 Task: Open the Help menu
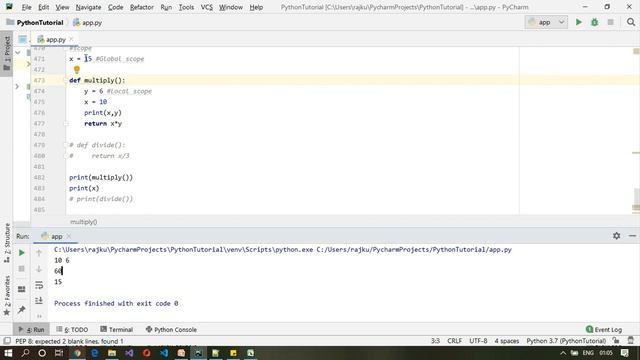(256, 7)
